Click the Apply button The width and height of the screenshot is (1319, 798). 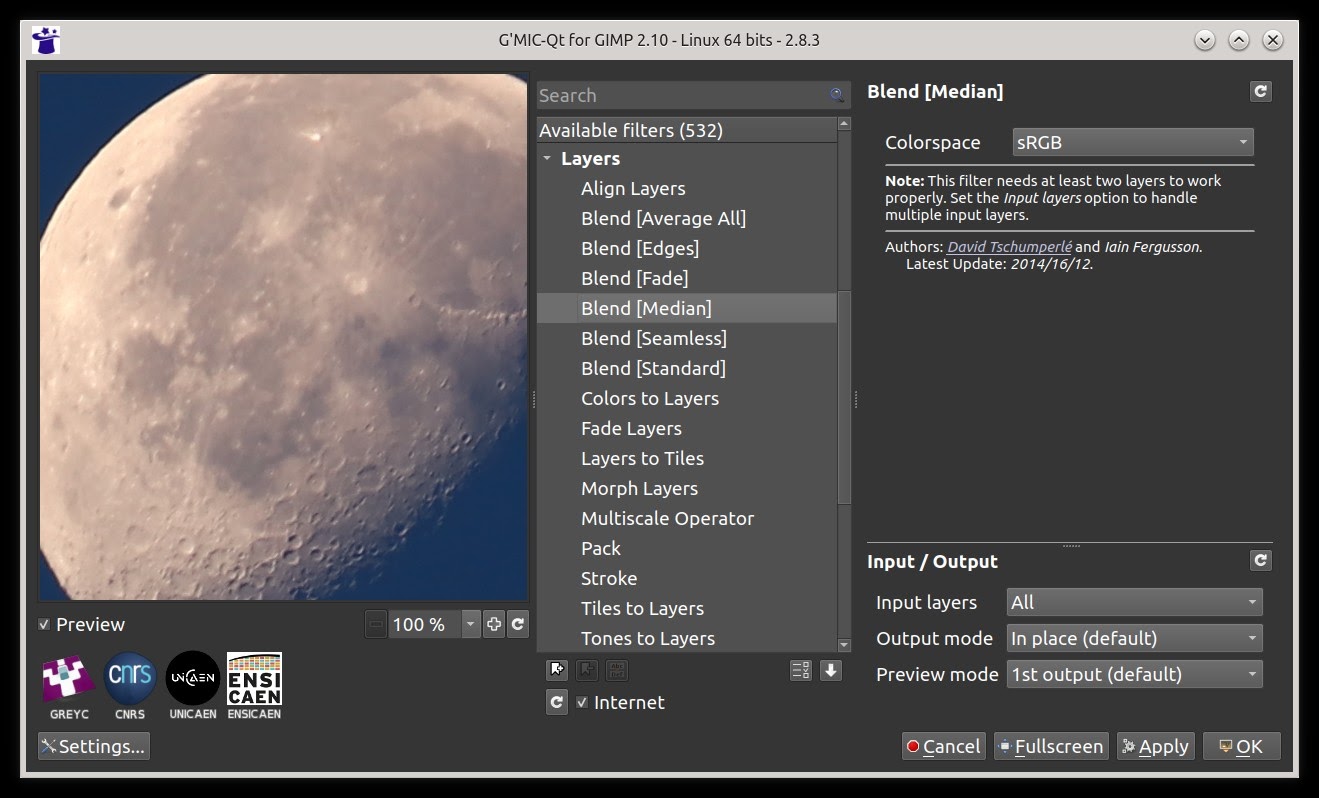(1155, 746)
